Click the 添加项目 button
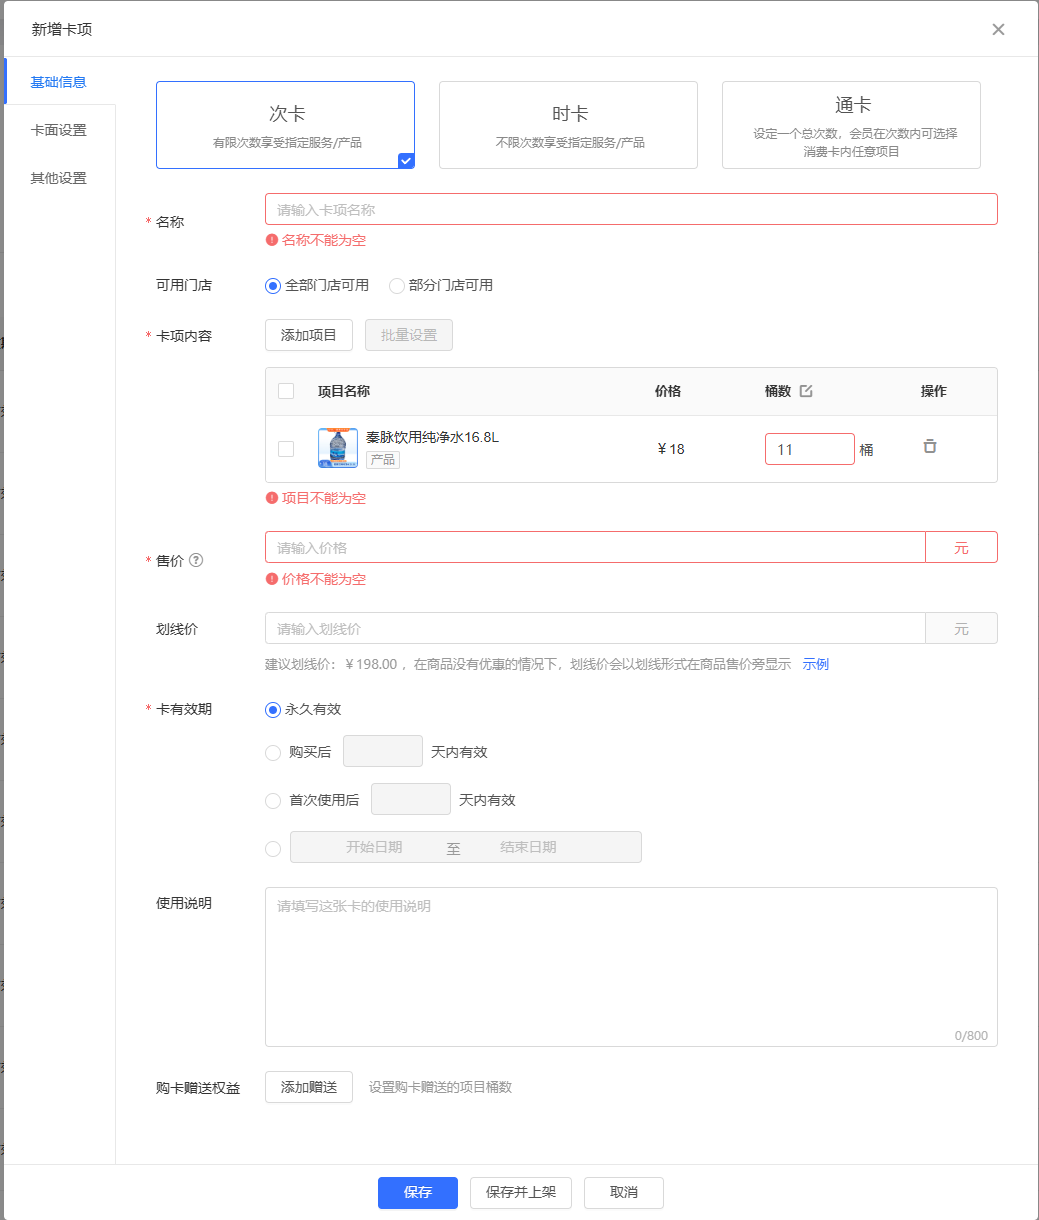The image size is (1039, 1220). pos(308,335)
